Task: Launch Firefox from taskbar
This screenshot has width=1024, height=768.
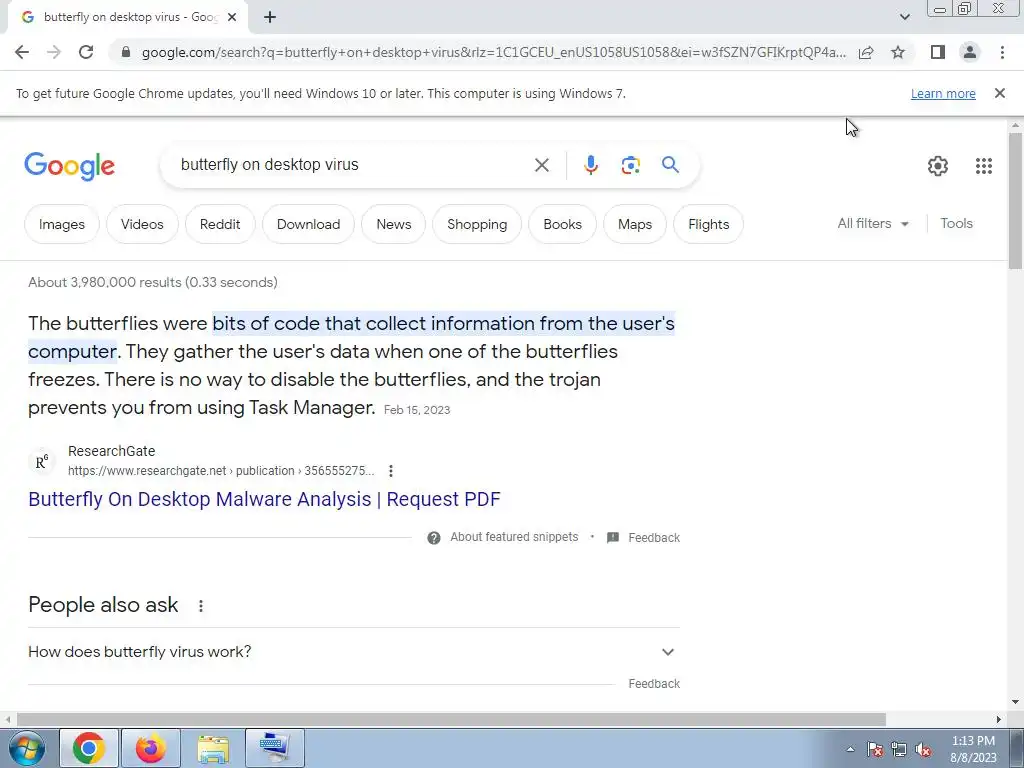Action: [150, 748]
